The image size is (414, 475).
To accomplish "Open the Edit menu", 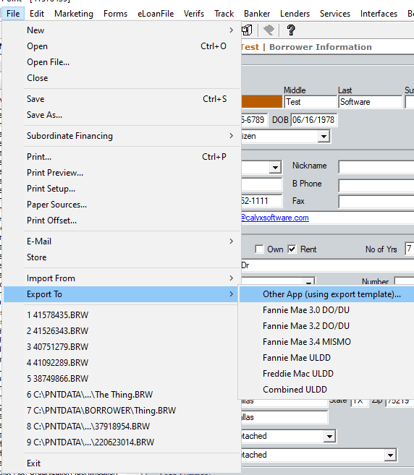I will [37, 14].
